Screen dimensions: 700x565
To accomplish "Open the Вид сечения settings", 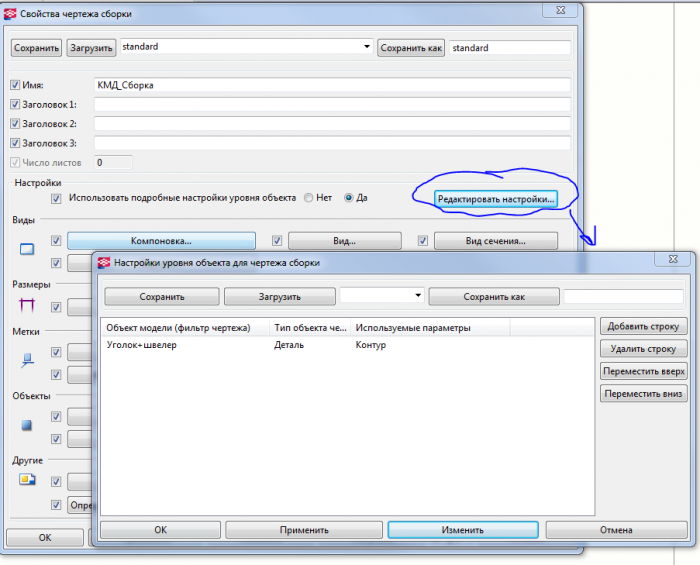I will [496, 241].
